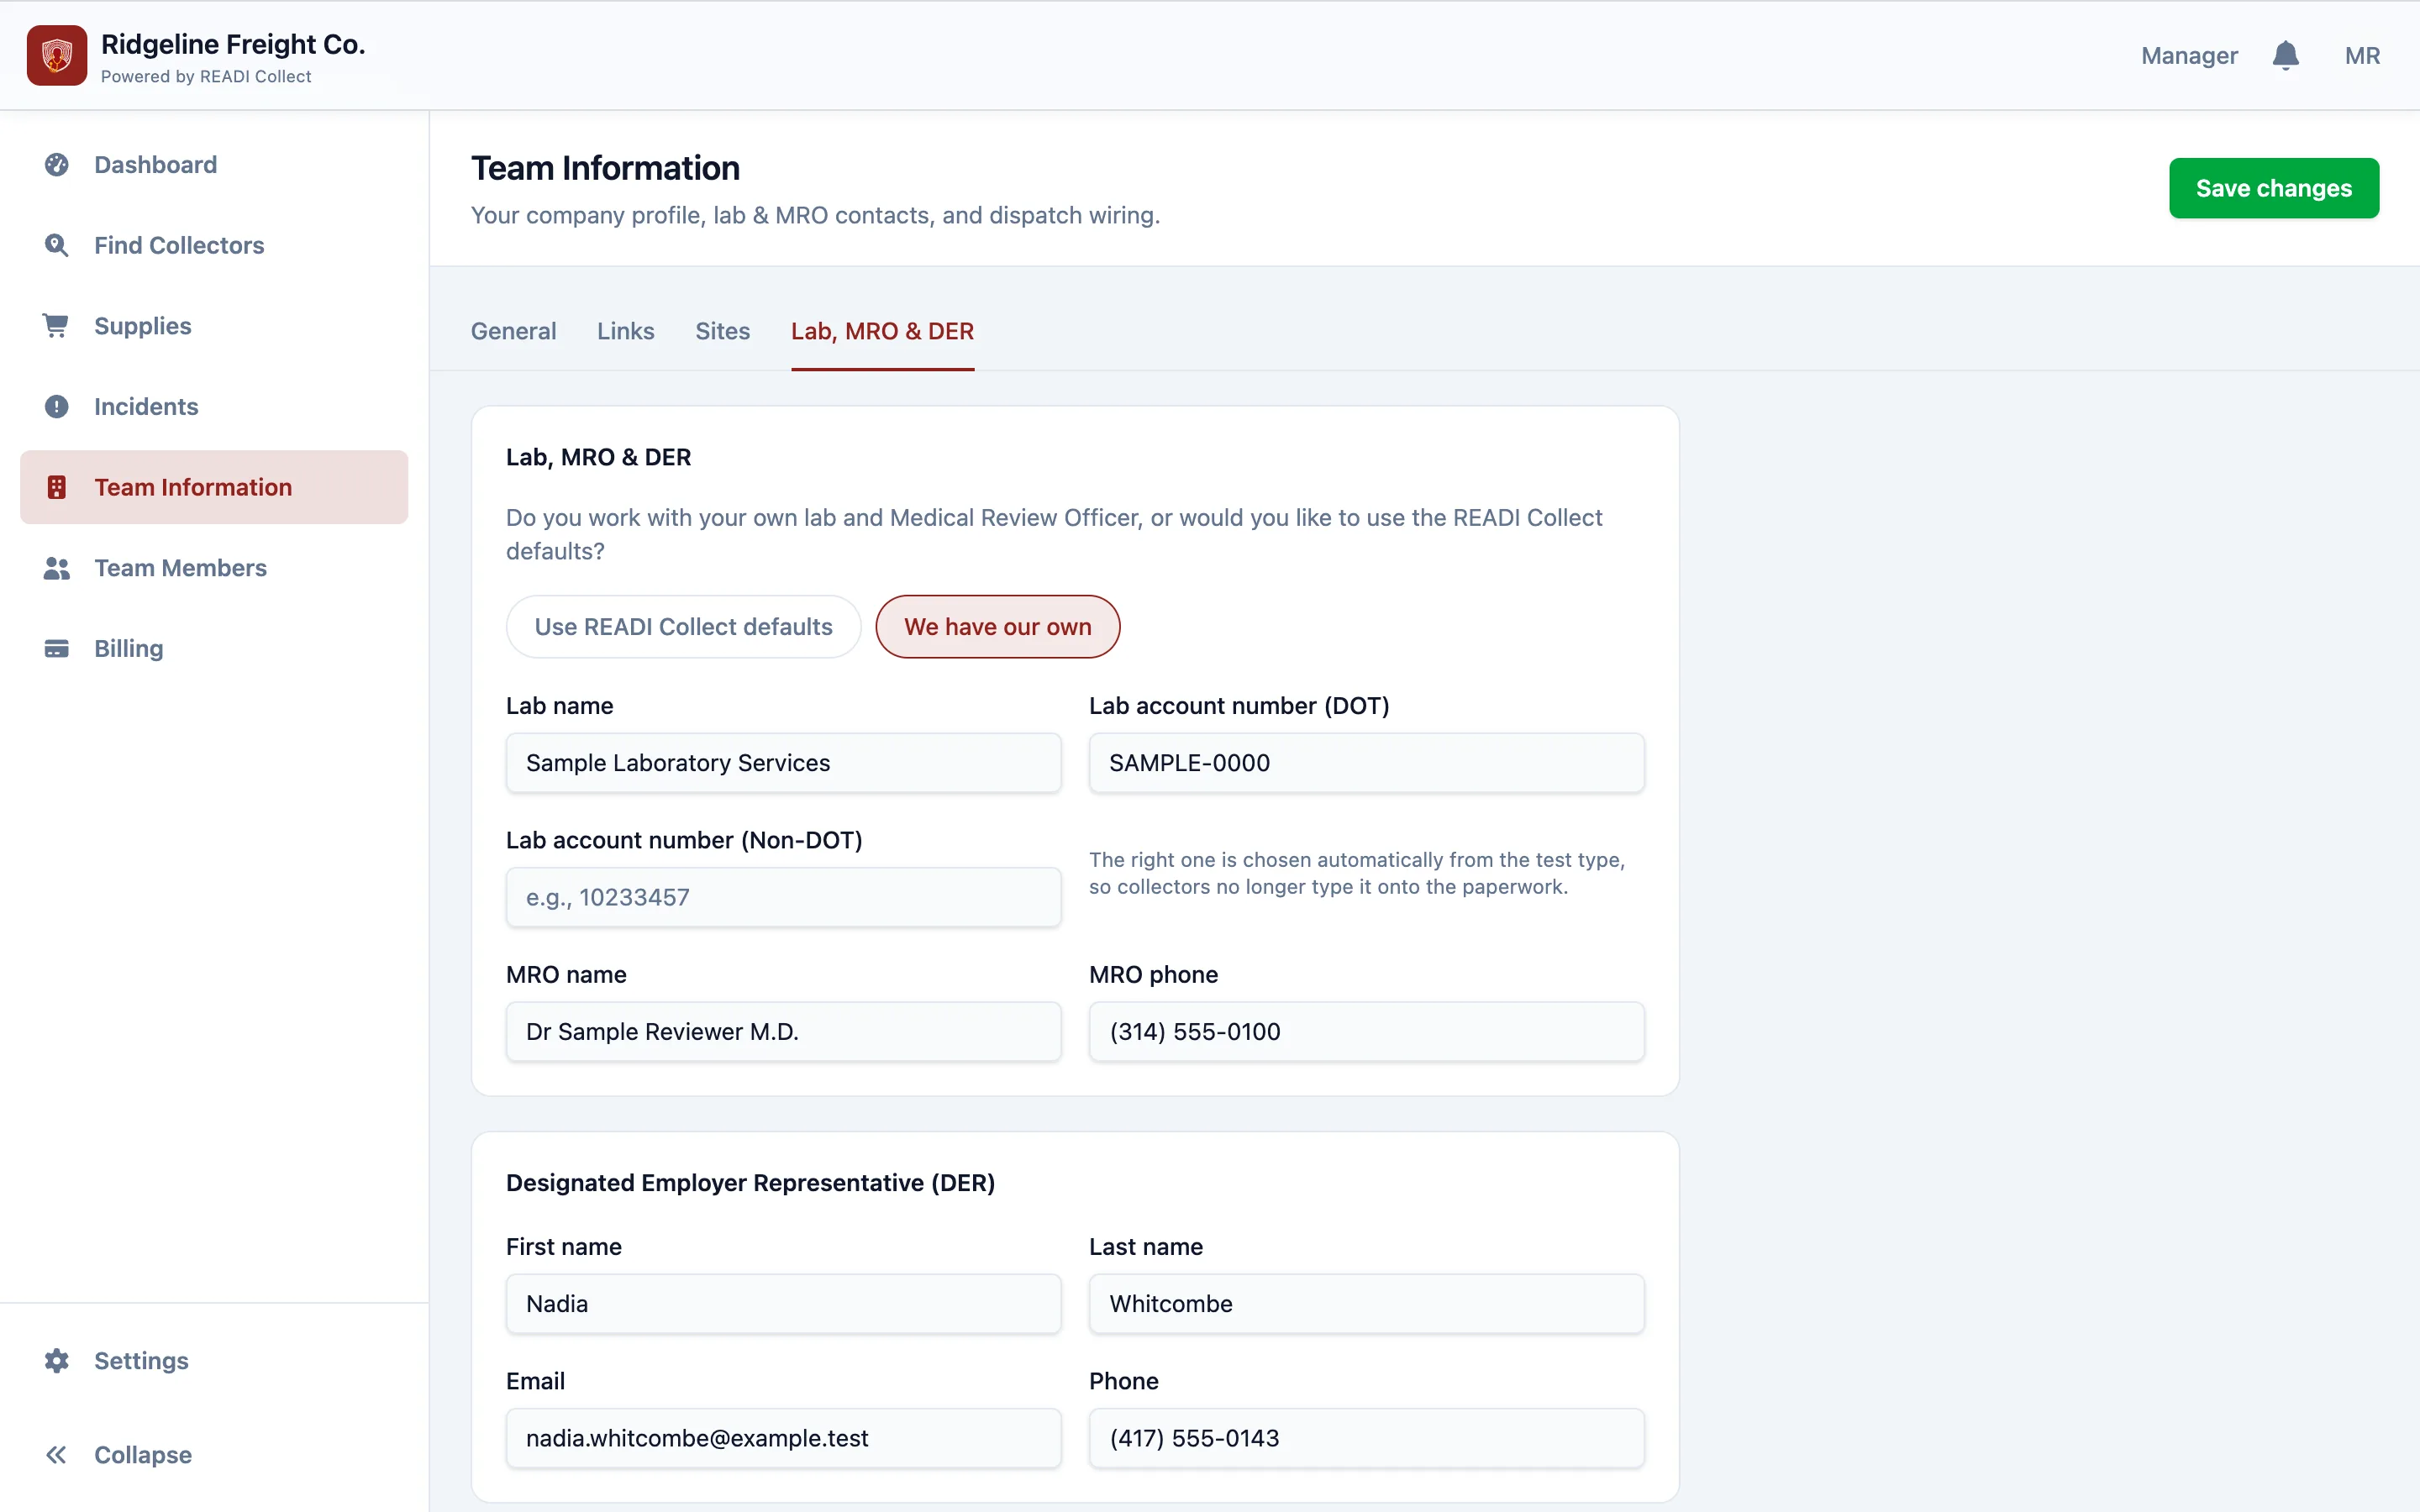Screen dimensions: 2420x1512
Task: Click the Collapse double-chevron icon
Action: (57, 1455)
